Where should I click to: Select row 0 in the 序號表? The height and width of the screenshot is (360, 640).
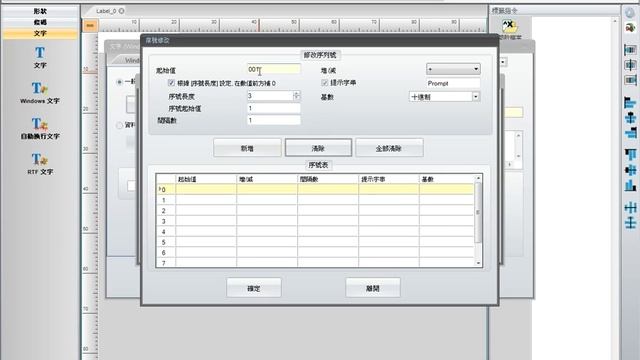pyautogui.click(x=315, y=189)
